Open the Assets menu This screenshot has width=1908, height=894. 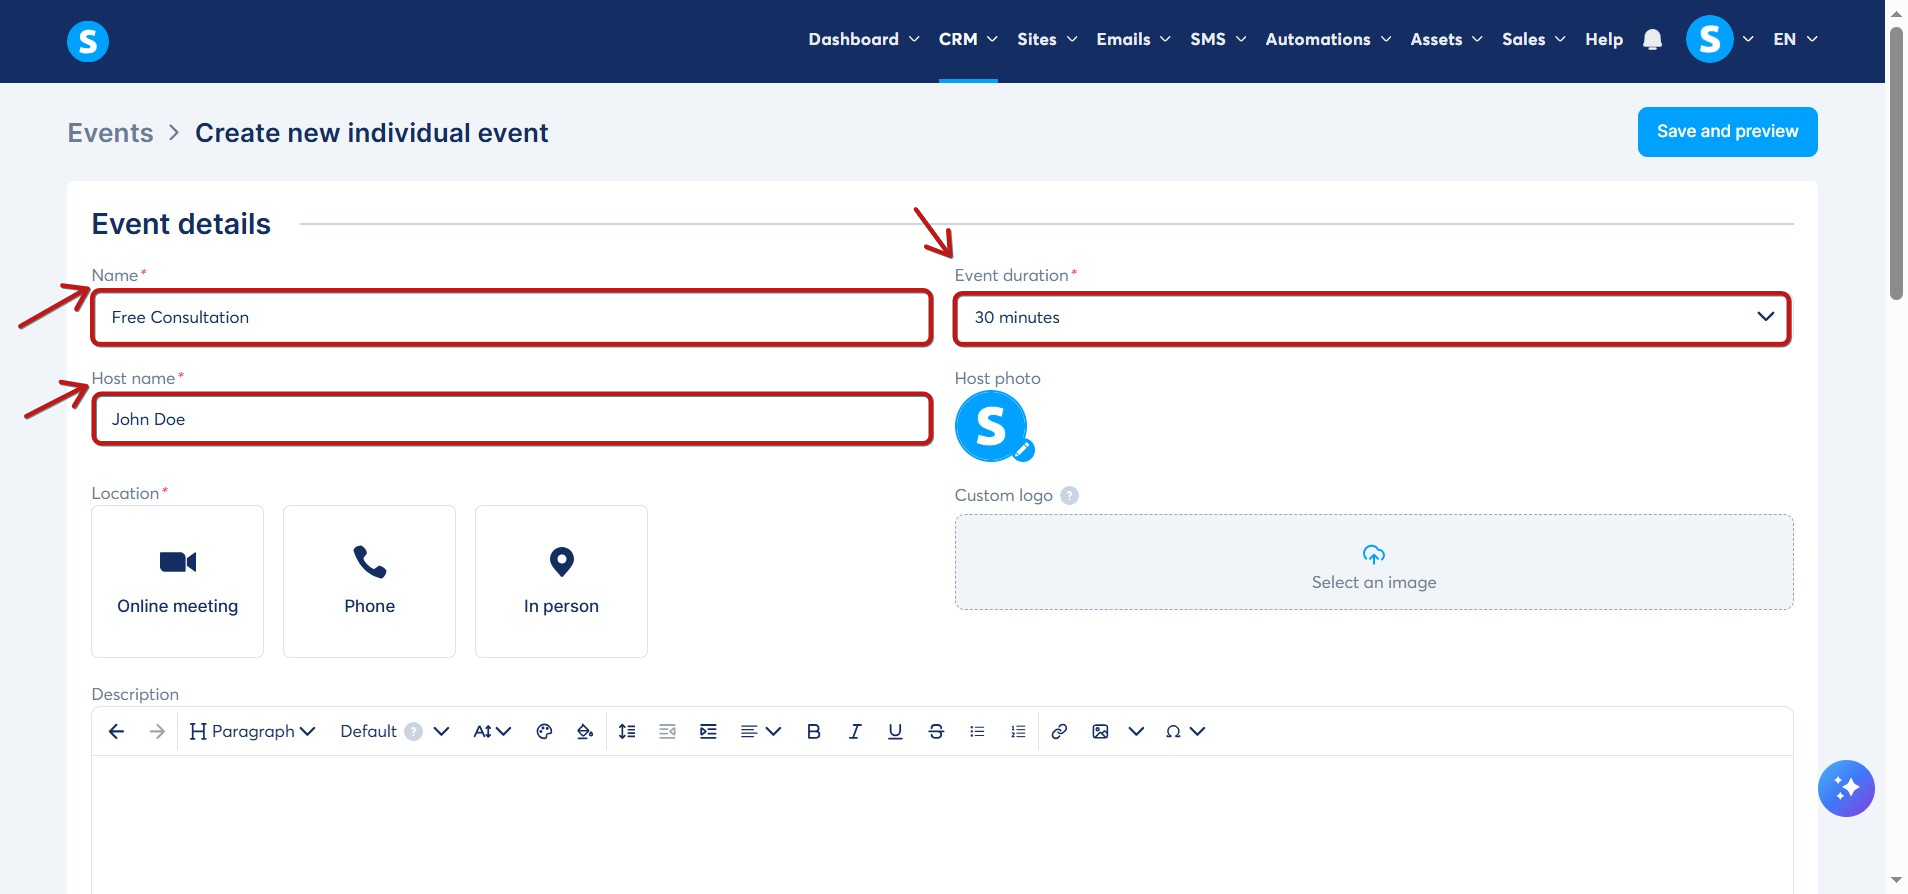tap(1446, 40)
